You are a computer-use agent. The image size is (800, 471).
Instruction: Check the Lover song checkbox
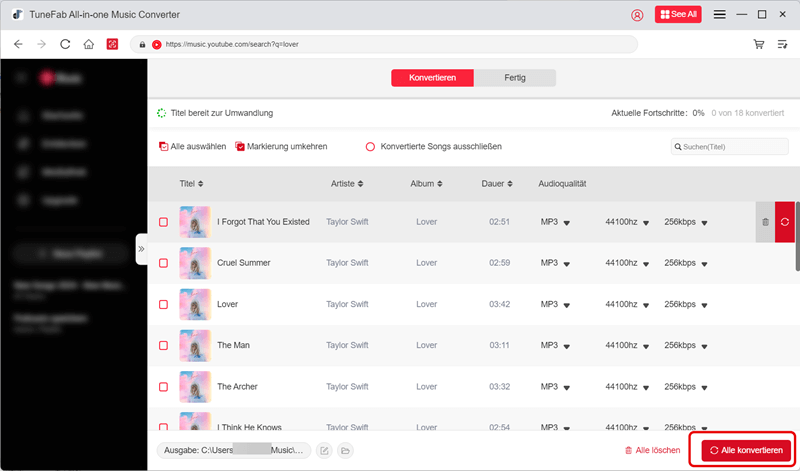pos(163,304)
